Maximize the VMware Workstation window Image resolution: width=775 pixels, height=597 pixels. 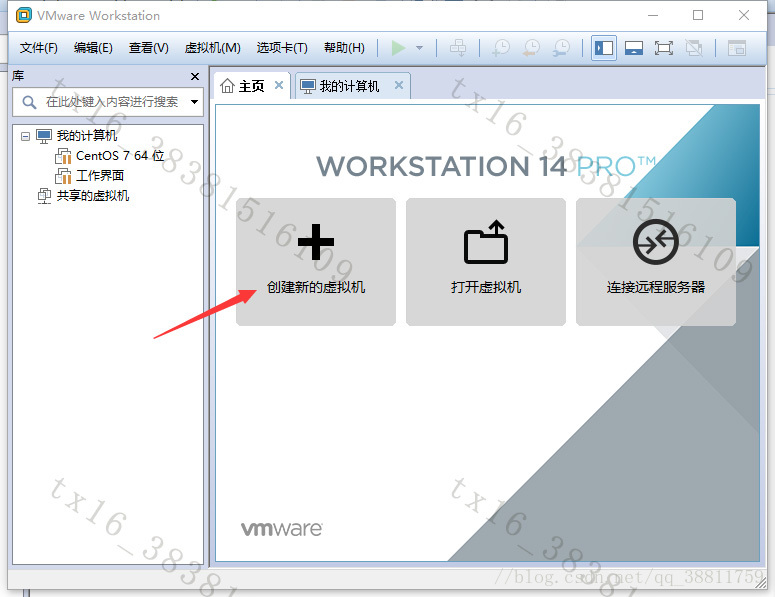pyautogui.click(x=698, y=15)
